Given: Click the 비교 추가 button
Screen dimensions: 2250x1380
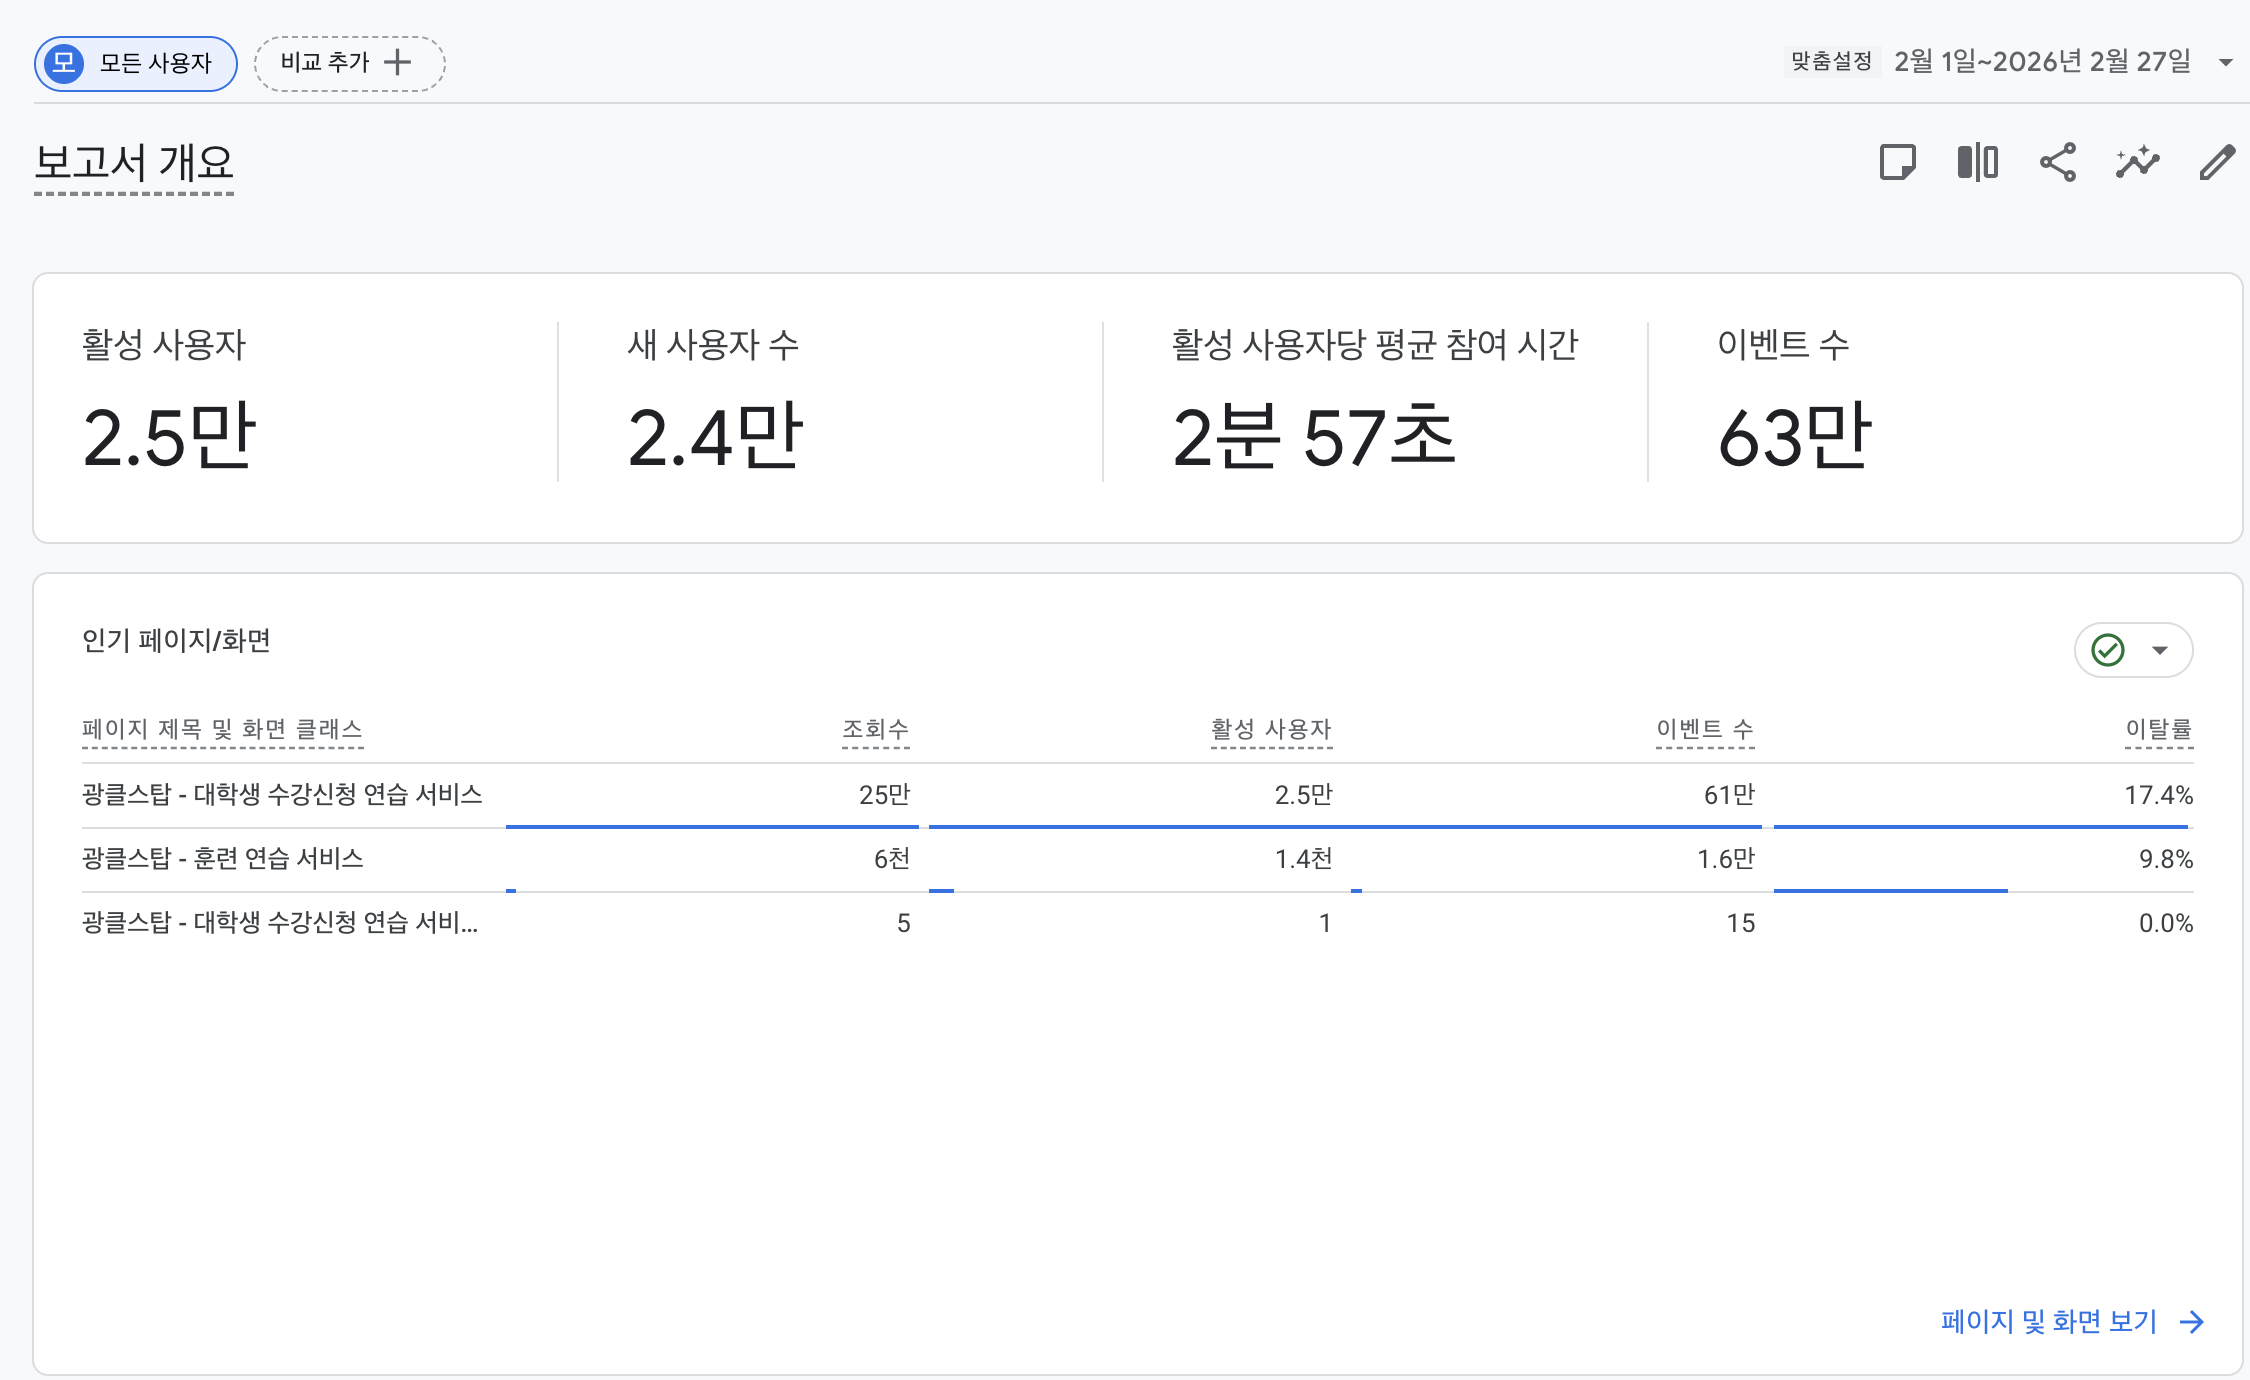Looking at the screenshot, I should click(349, 63).
